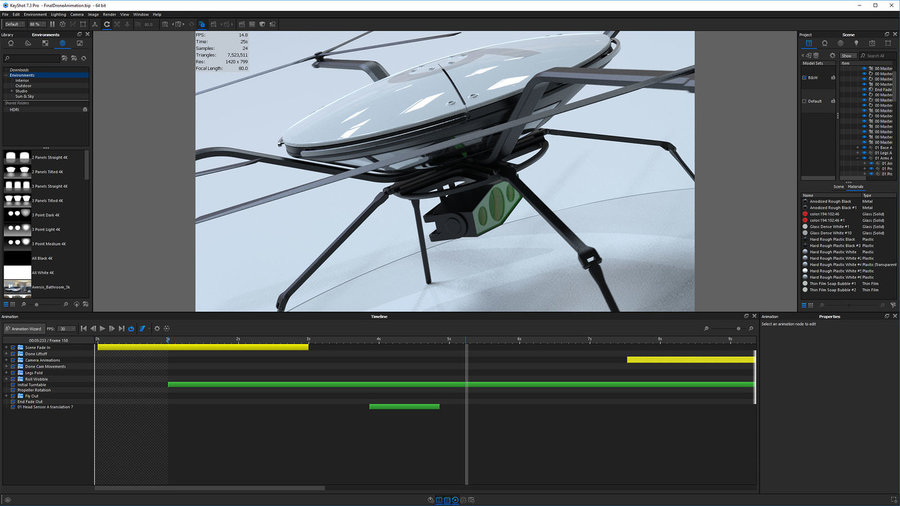Select the Initial Turntable green timeline bar
This screenshot has width=900, height=506.
(460, 384)
